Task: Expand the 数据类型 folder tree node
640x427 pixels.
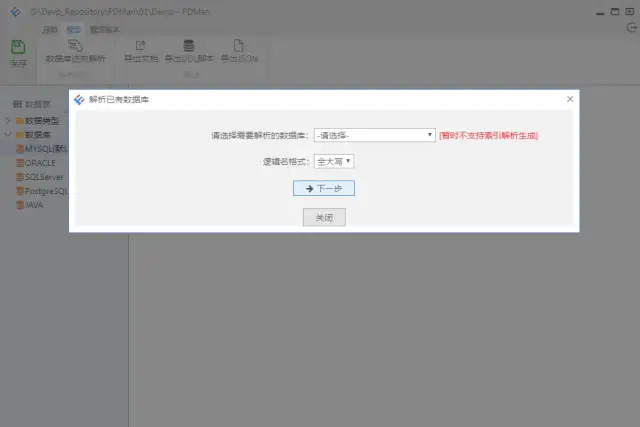Action: tap(7, 120)
